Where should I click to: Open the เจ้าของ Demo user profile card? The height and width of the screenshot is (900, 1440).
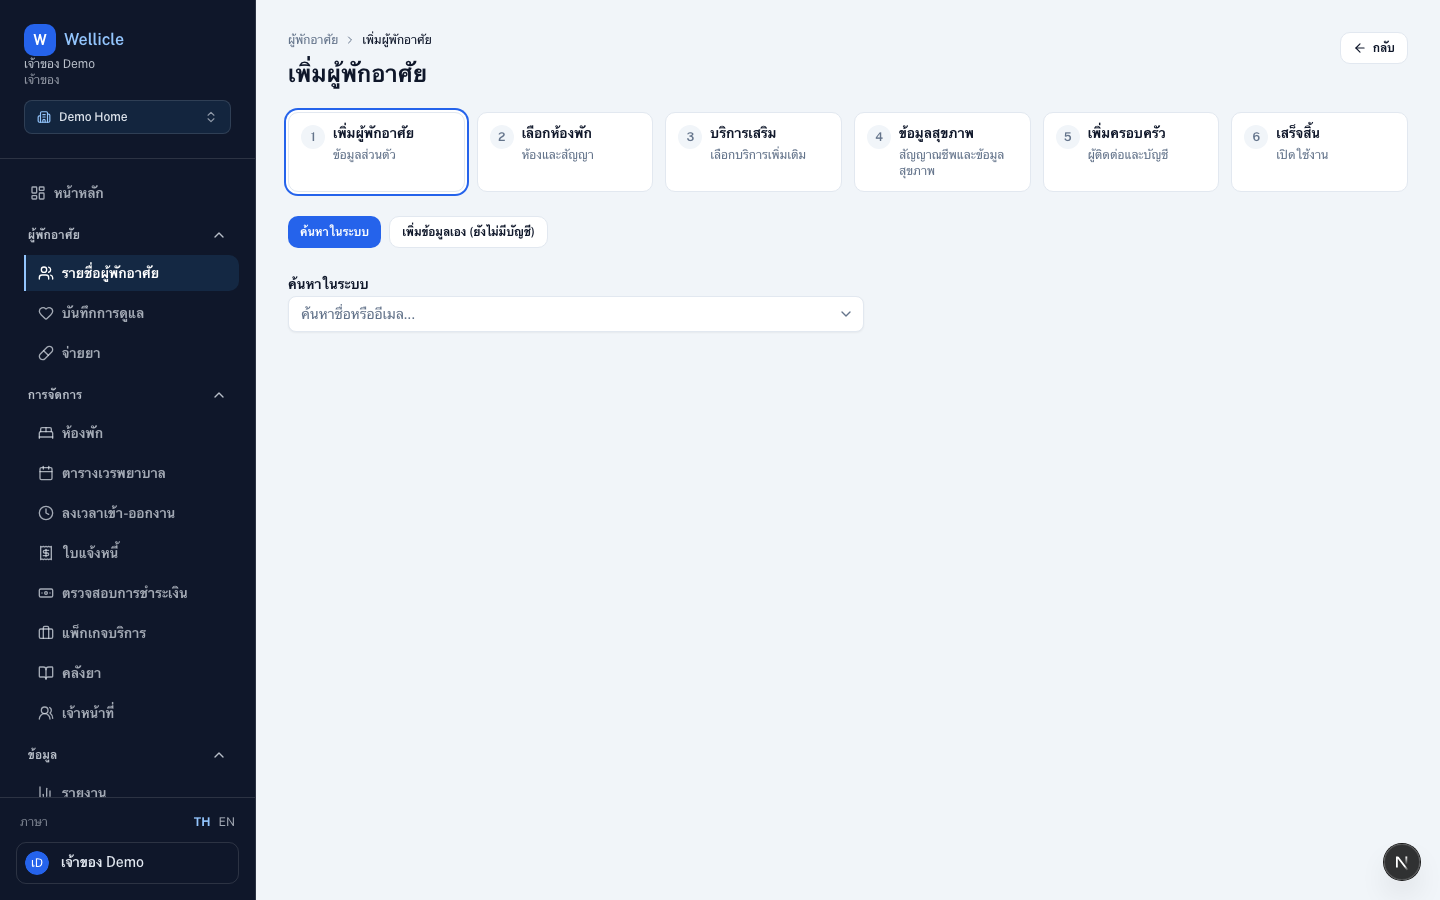tap(127, 863)
